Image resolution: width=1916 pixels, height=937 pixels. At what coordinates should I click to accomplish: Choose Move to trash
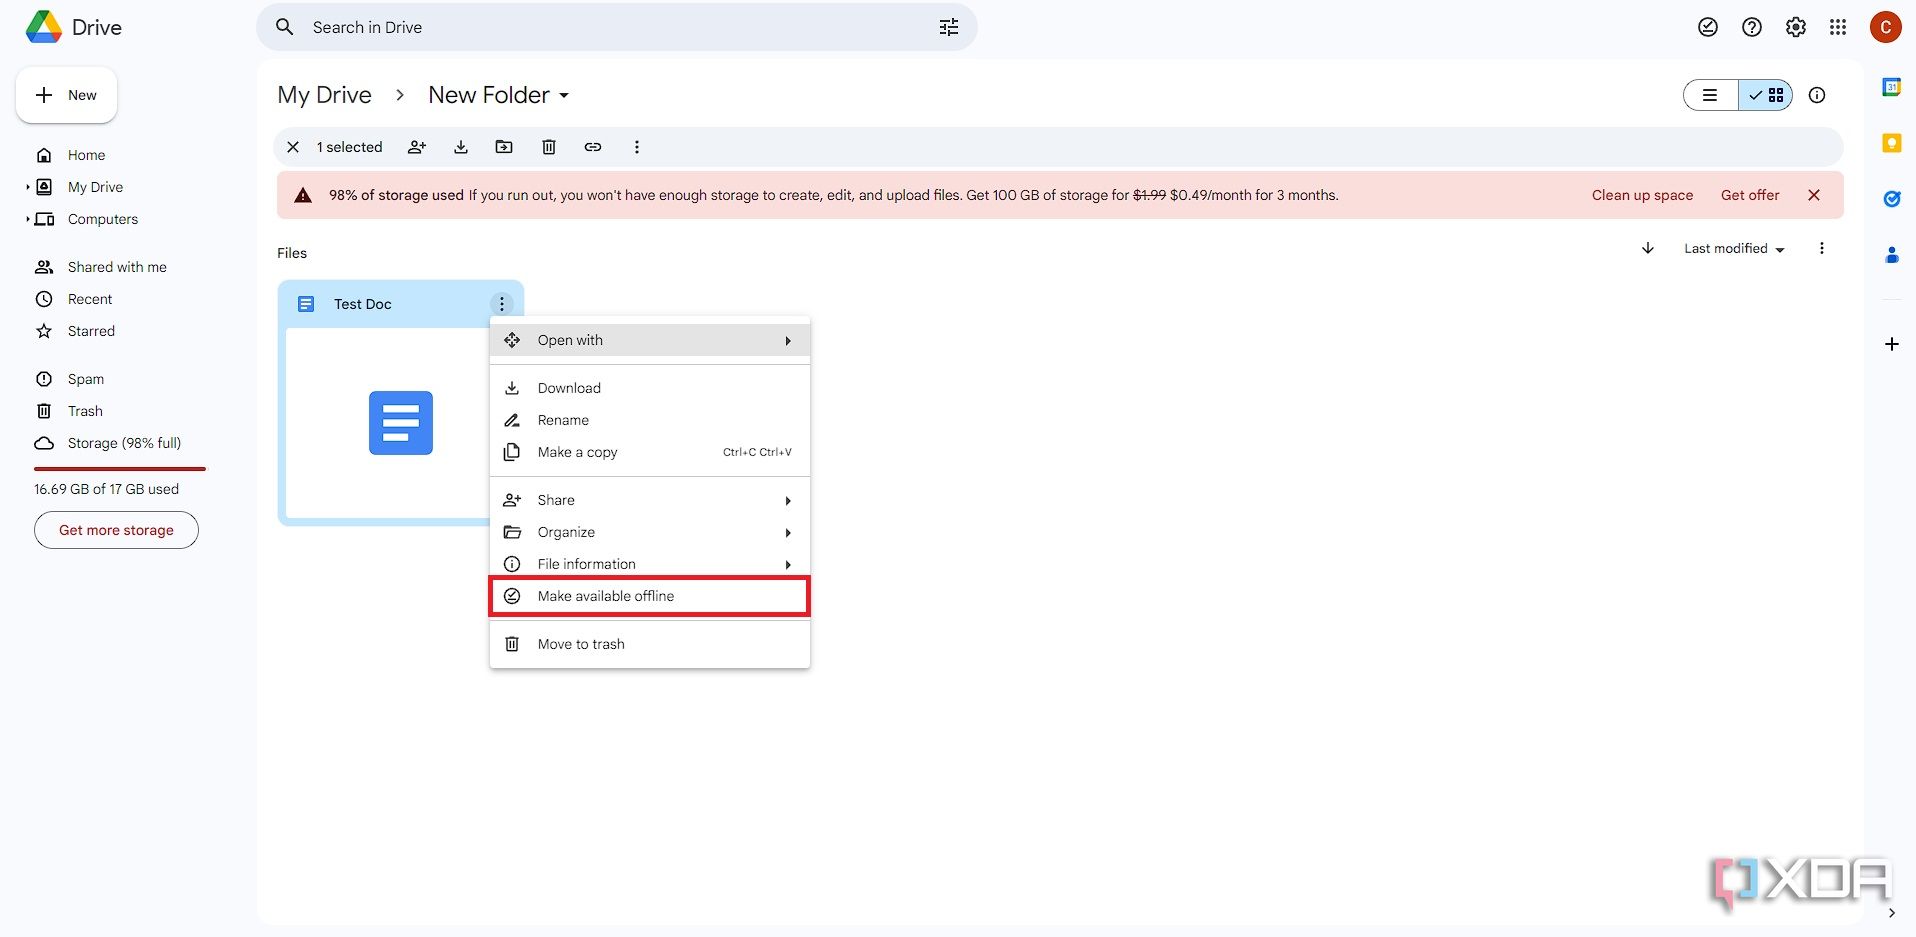point(650,644)
